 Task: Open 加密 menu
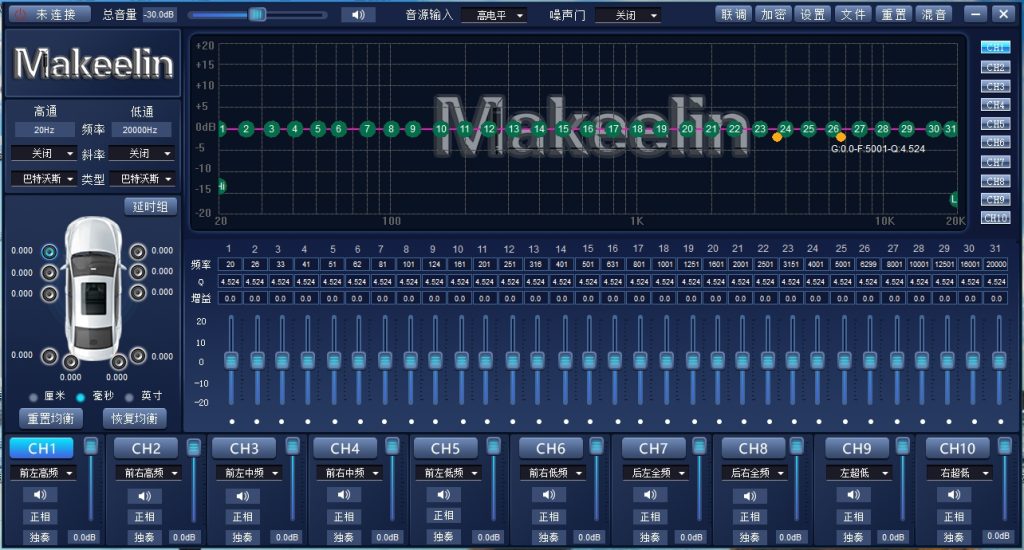point(773,14)
